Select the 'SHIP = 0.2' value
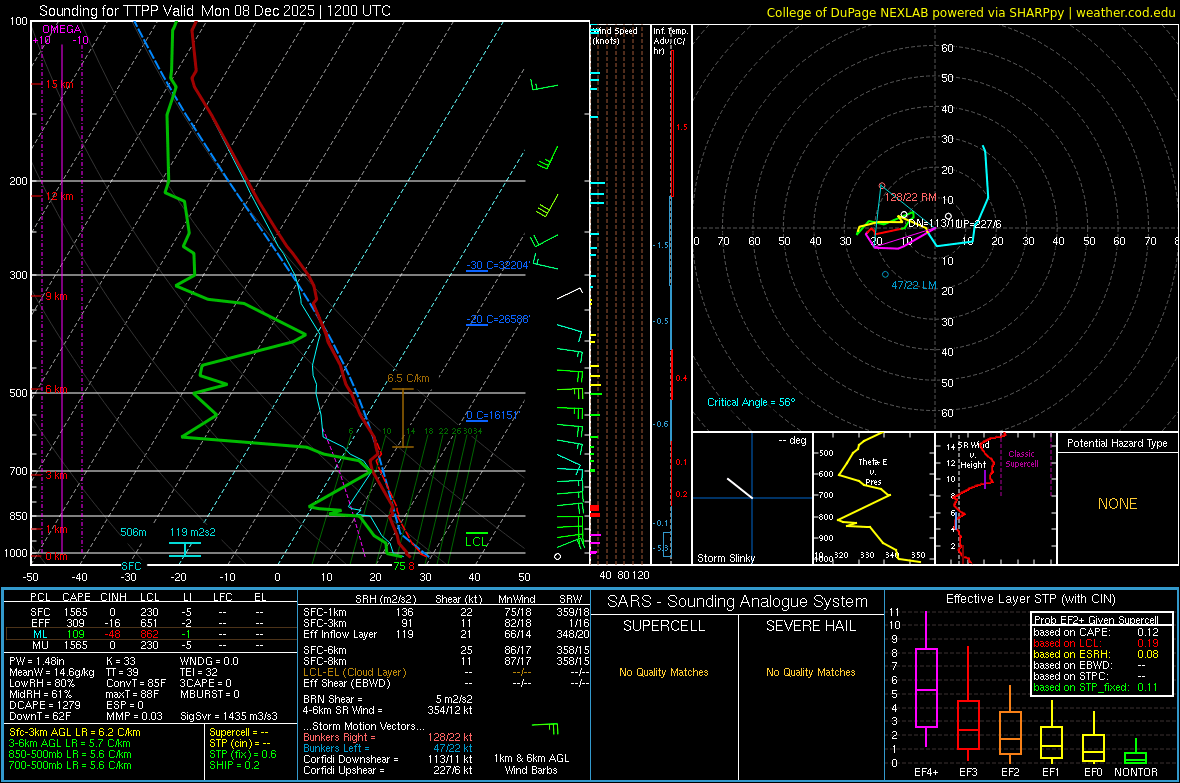The image size is (1180, 783). click(234, 765)
